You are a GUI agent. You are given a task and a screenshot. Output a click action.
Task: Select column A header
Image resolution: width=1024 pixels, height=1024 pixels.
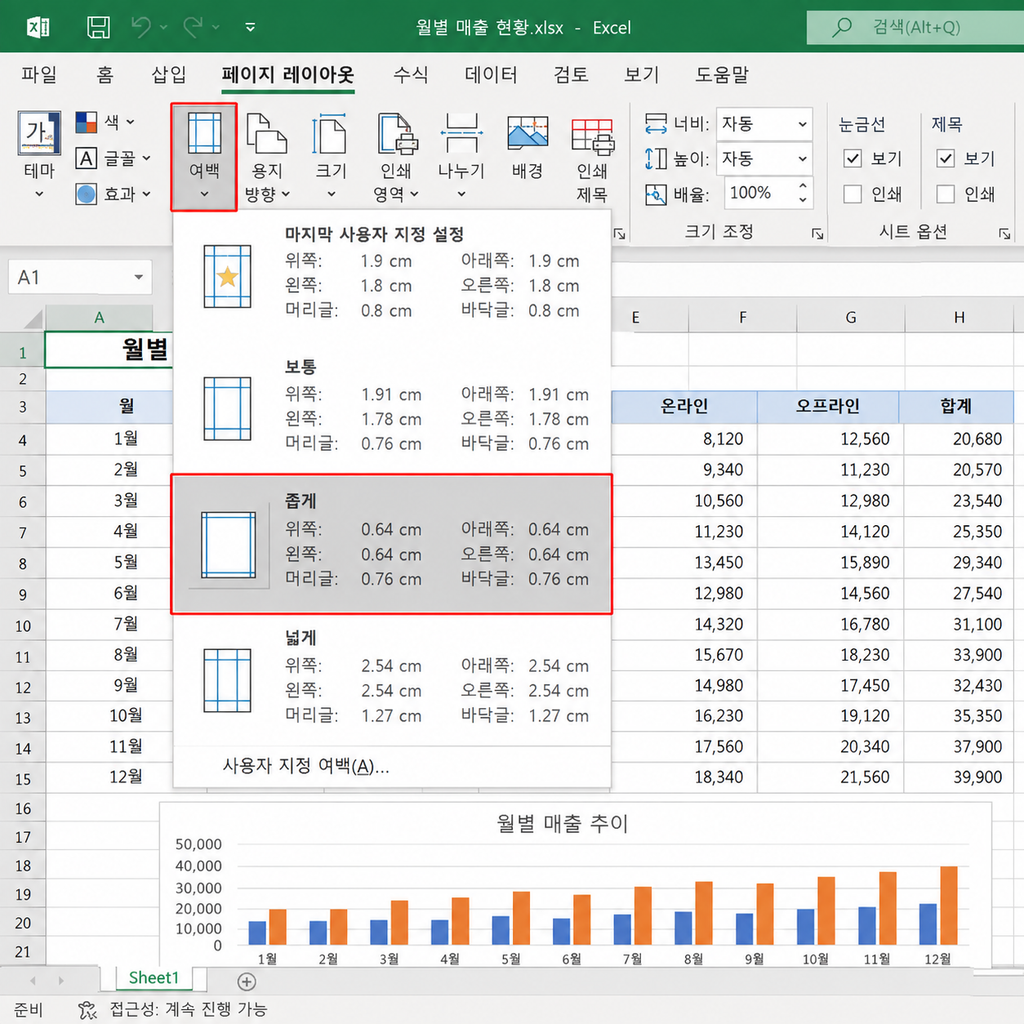pyautogui.click(x=99, y=318)
